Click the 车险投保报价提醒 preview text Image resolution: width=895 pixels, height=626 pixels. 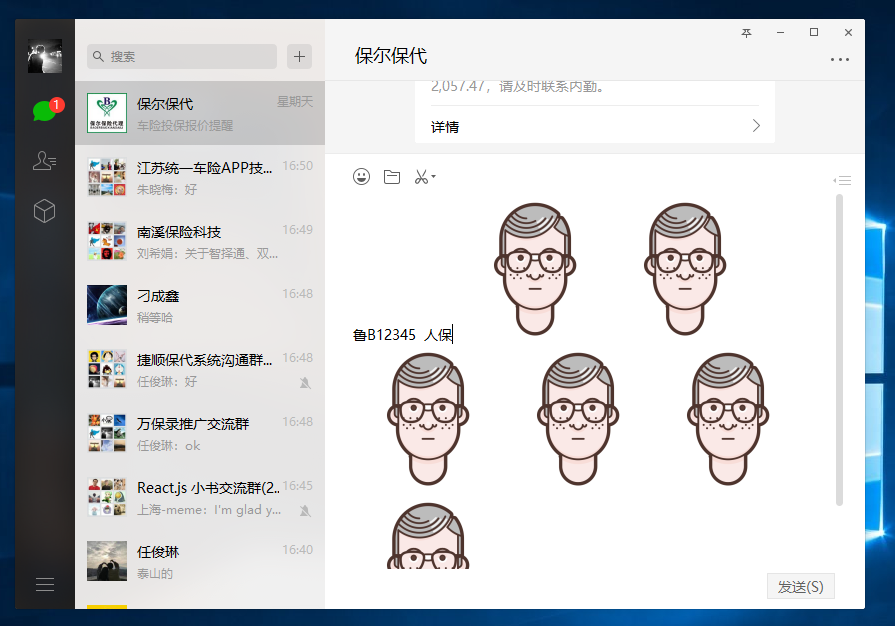[x=185, y=126]
